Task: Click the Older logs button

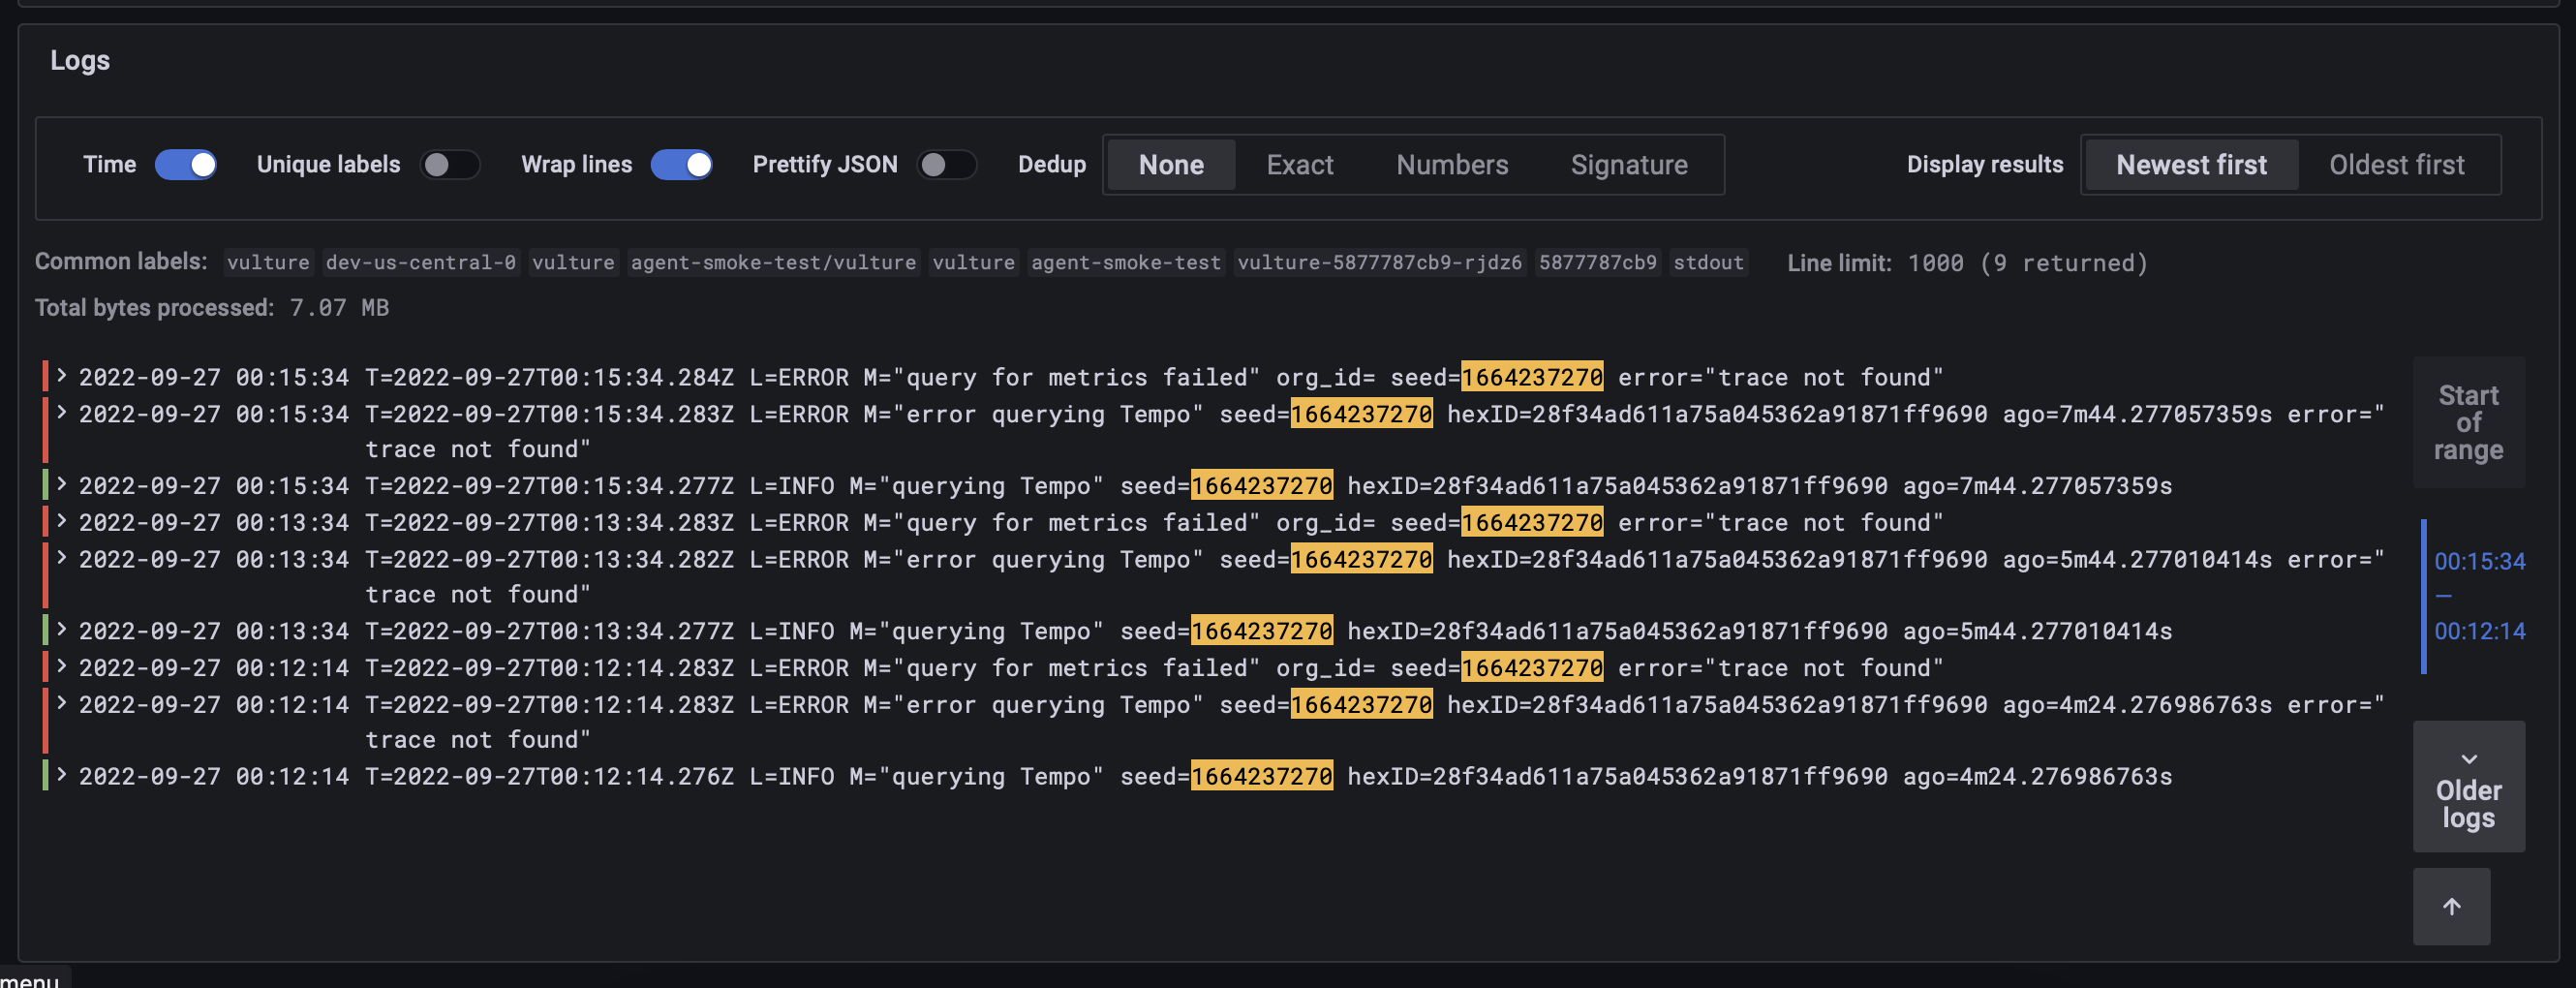Action: (2467, 803)
